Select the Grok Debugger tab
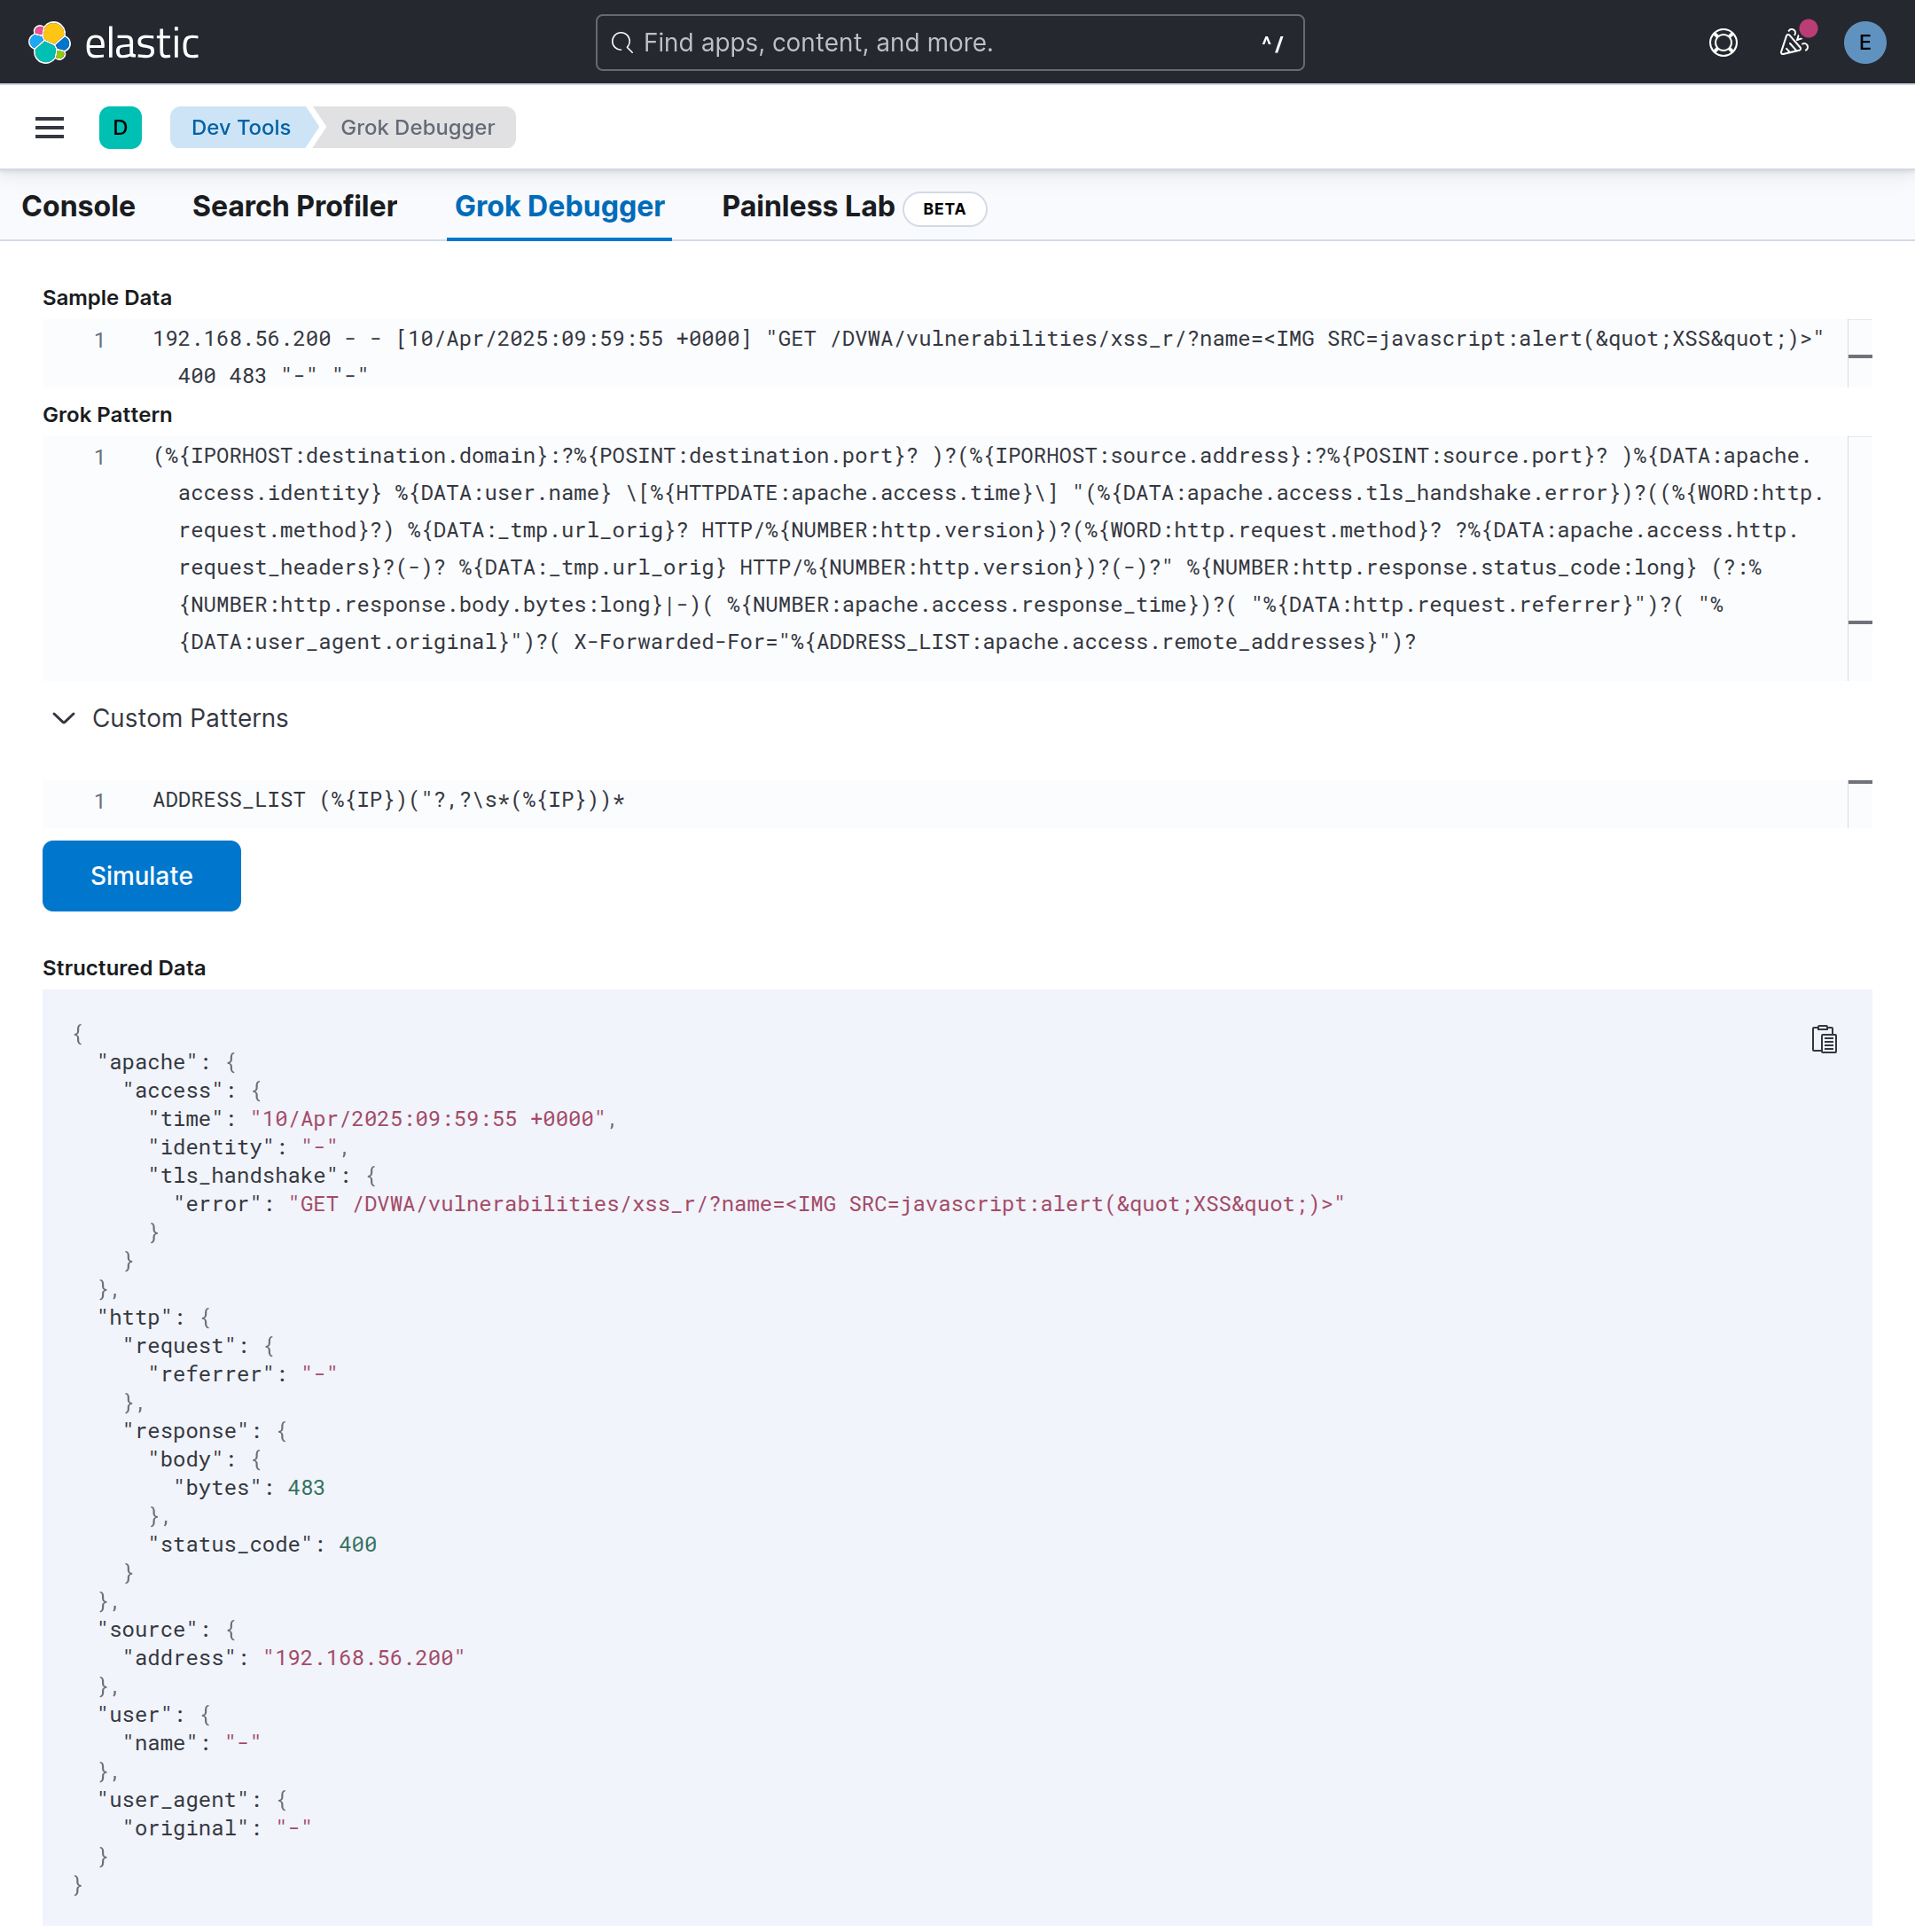 tap(559, 207)
